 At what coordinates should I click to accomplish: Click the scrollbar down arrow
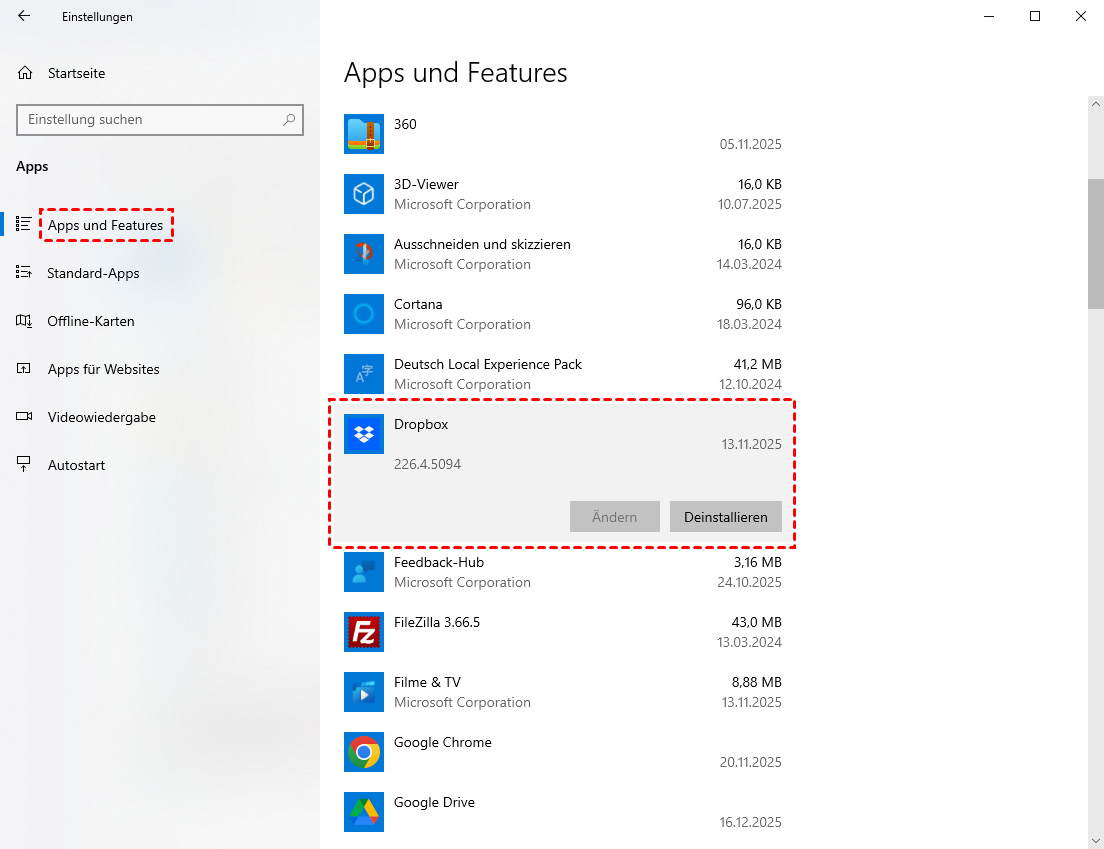pyautogui.click(x=1096, y=841)
